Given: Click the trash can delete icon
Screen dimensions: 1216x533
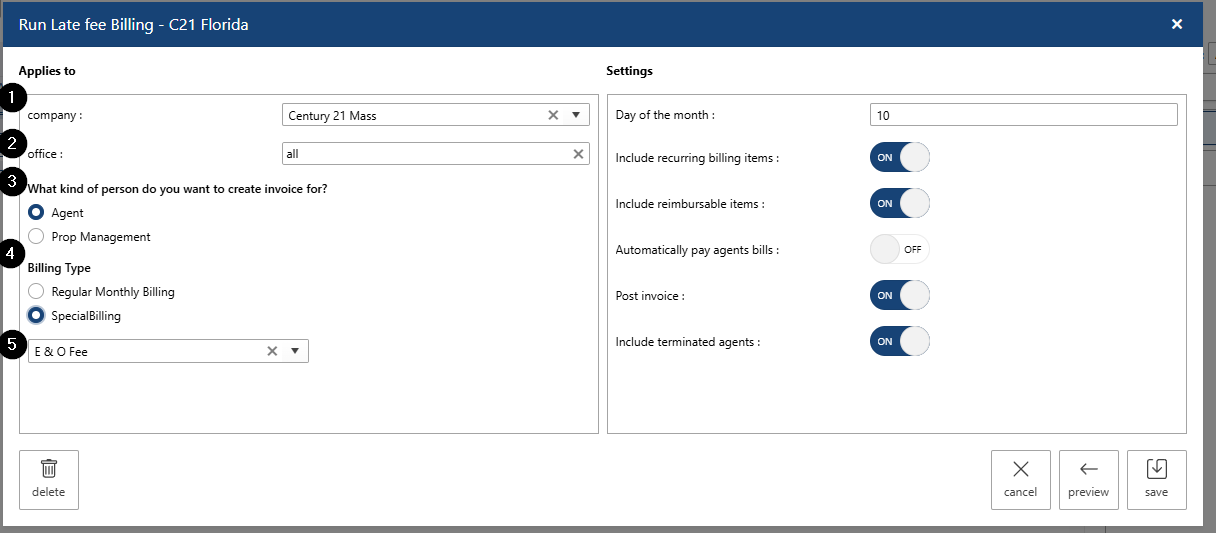Looking at the screenshot, I should [48, 469].
